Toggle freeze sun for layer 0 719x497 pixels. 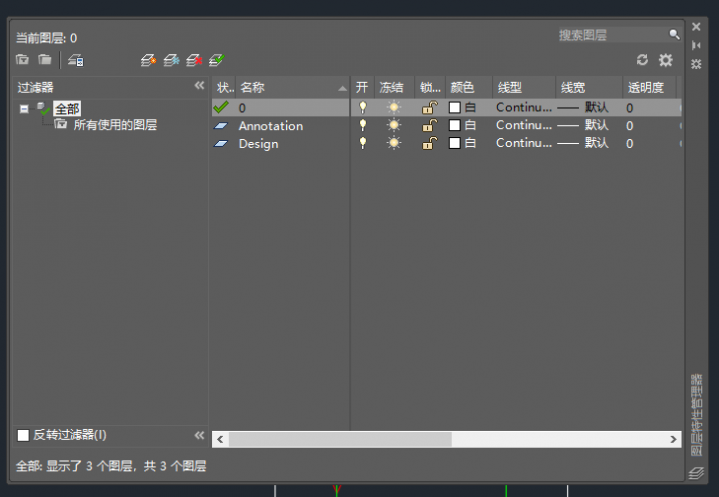(x=394, y=107)
